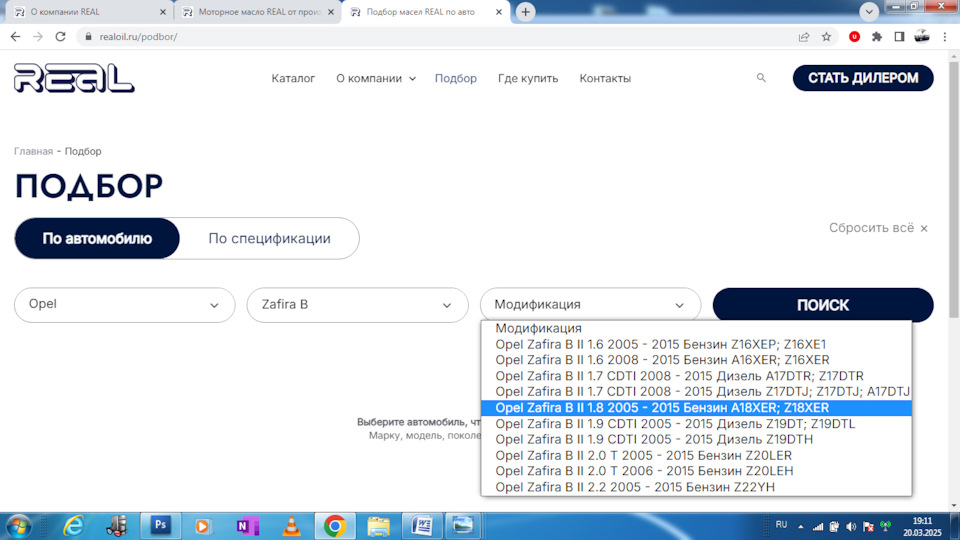Select 1.9 CDTI Дизель Z19DTH option
Viewport: 960px width, 540px height.
click(696, 440)
